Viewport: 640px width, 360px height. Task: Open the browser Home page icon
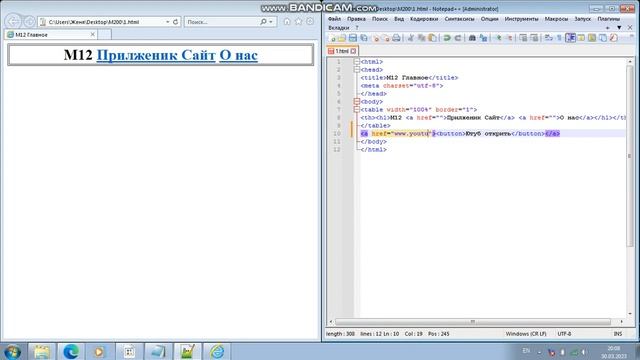pos(287,21)
